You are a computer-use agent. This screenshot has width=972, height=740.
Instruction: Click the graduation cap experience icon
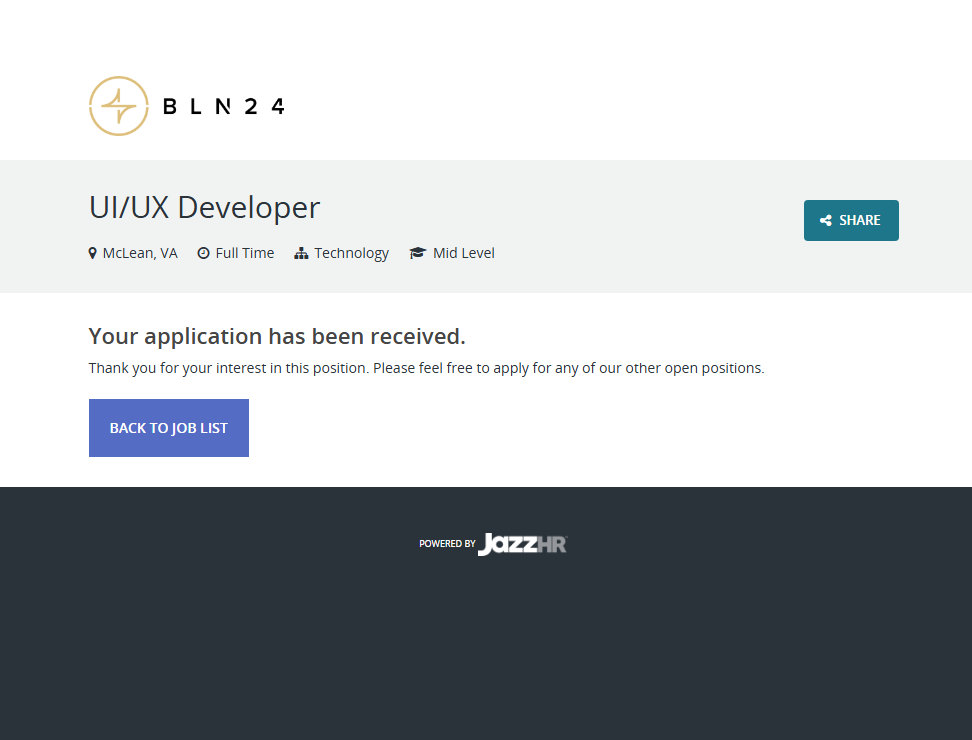(418, 253)
